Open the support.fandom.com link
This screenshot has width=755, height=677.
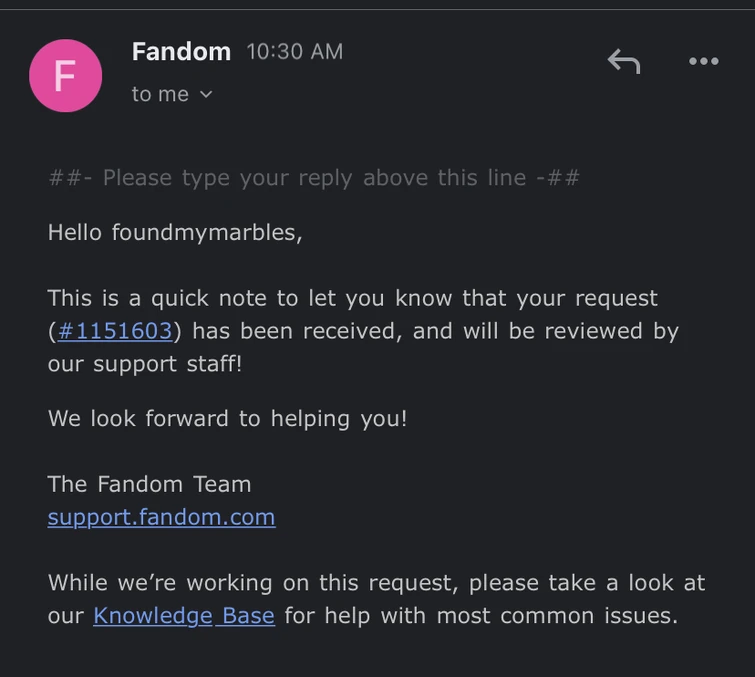pyautogui.click(x=161, y=517)
